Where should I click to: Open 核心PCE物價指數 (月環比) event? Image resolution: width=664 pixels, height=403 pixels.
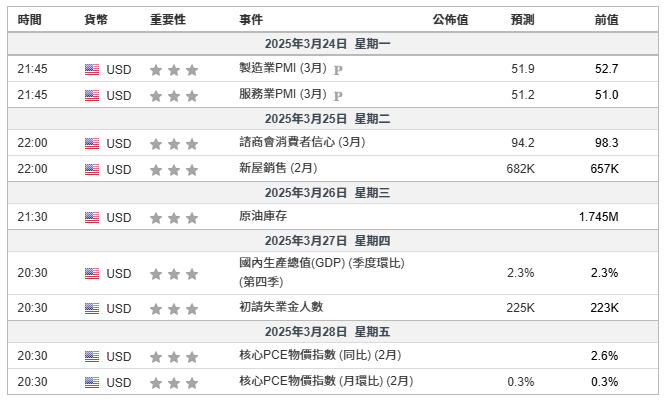[x=326, y=382]
